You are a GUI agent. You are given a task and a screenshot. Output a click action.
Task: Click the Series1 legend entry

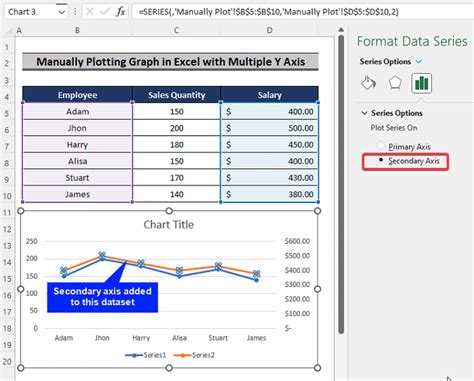click(146, 355)
